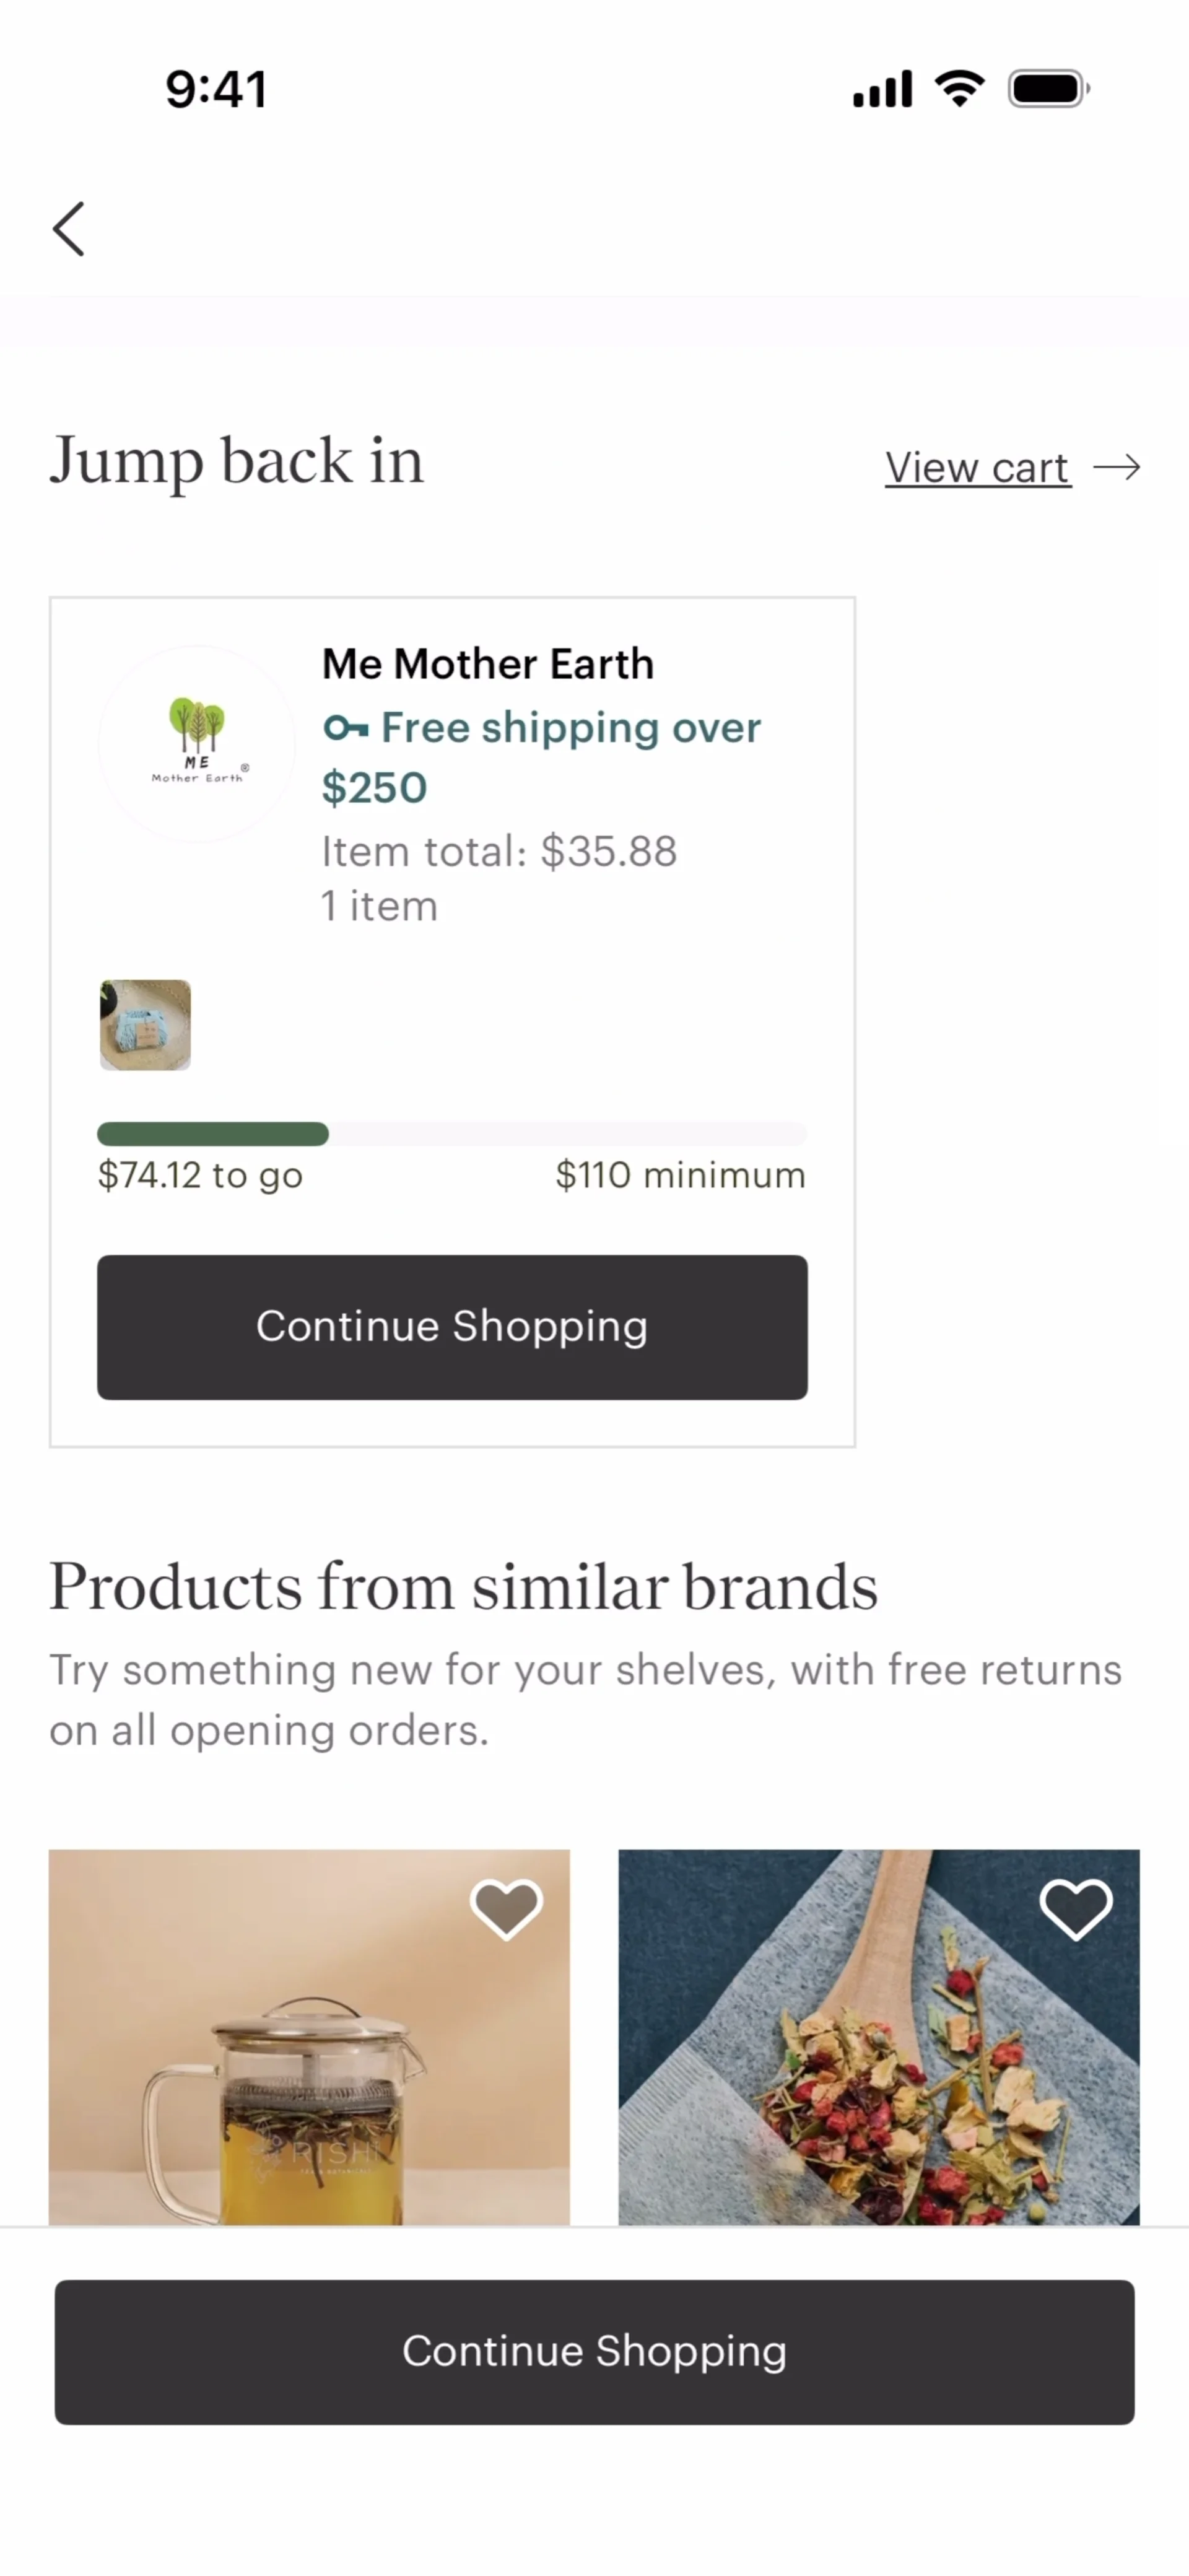1189x2576 pixels.
Task: Open the blue cart item thumbnail
Action: [145, 1025]
